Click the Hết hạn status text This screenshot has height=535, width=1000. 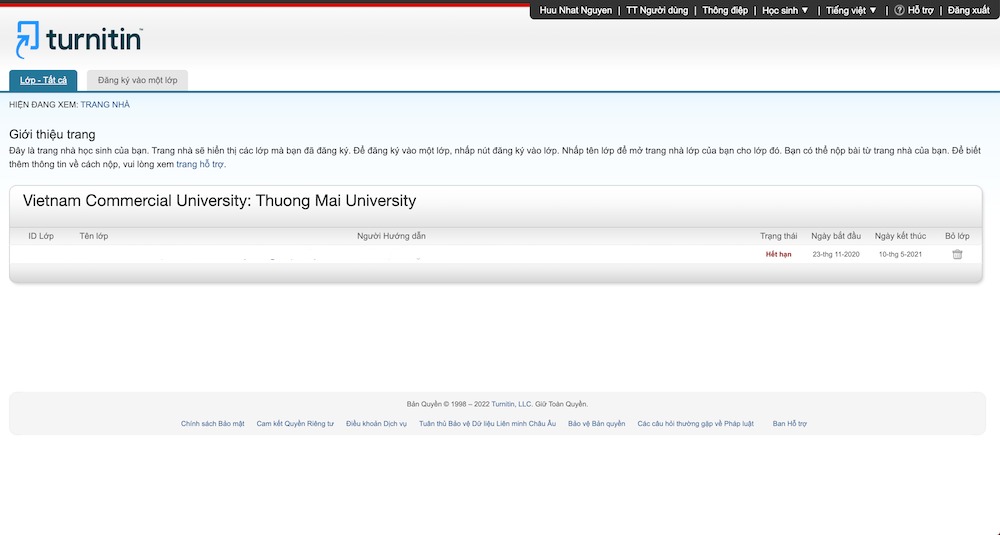pos(778,254)
